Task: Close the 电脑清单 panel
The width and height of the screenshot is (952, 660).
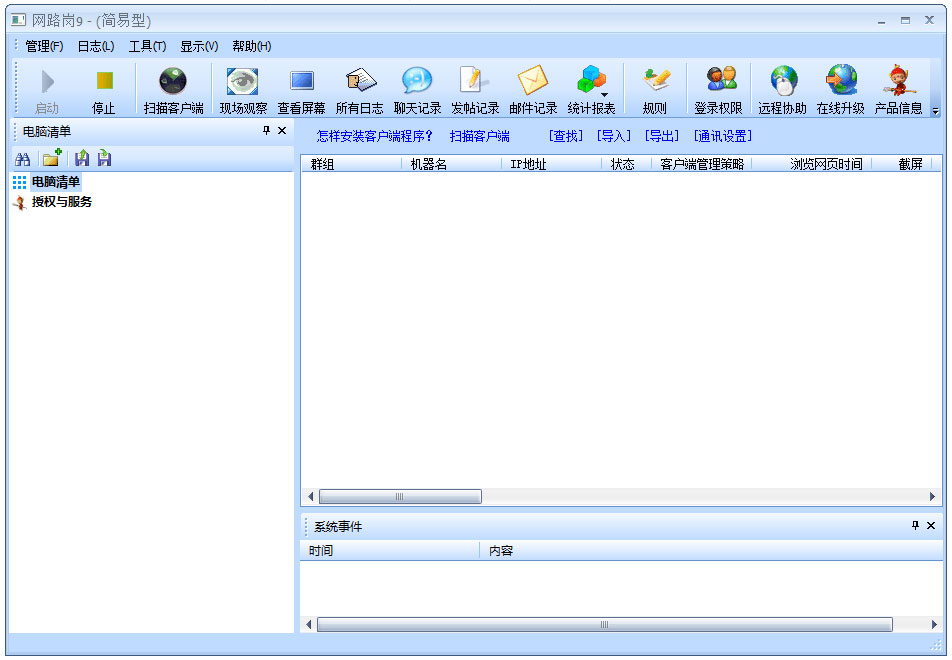Action: [282, 130]
